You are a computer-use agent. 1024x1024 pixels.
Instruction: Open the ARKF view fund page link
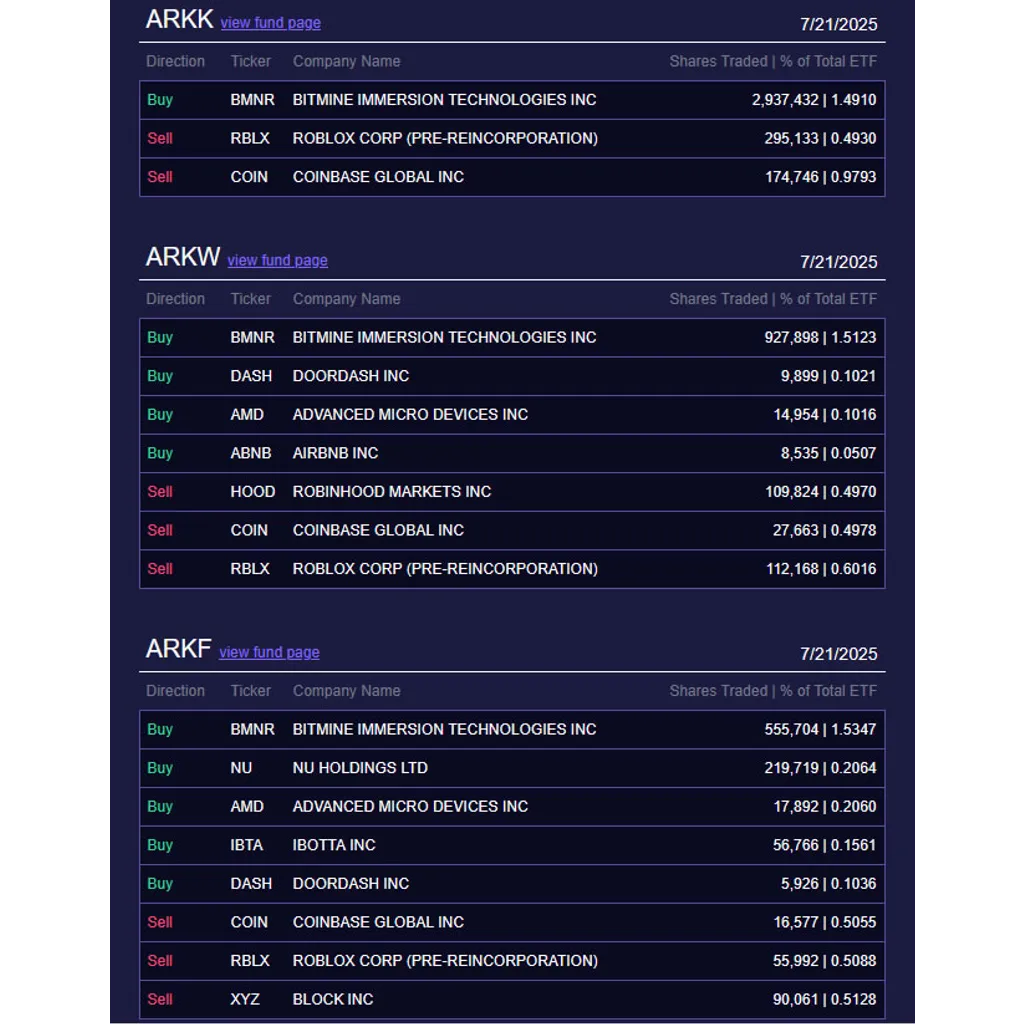269,652
